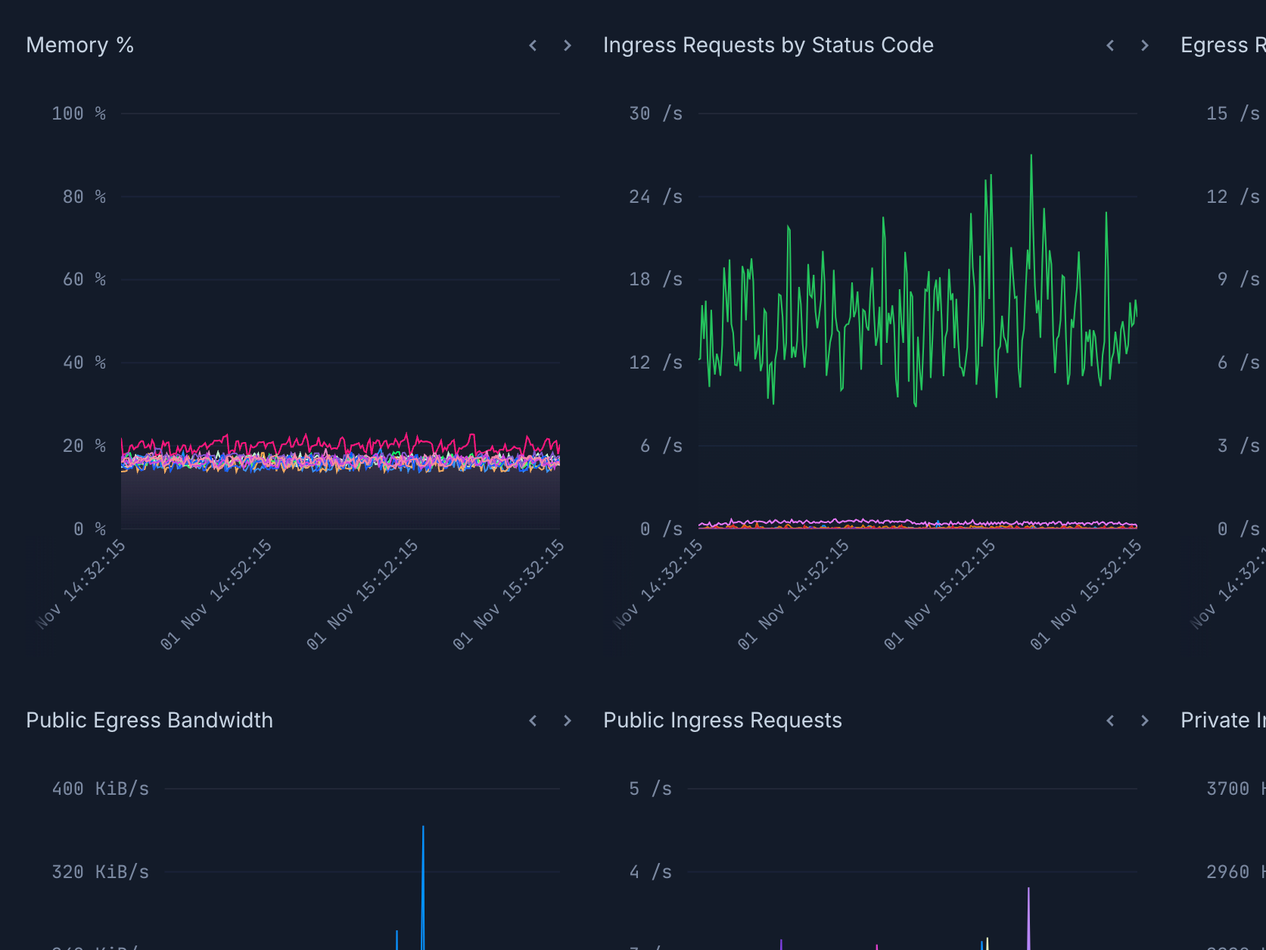
Task: Click the 01 Nov 14:52:15 label under Ingress Requests chart
Action: click(792, 596)
